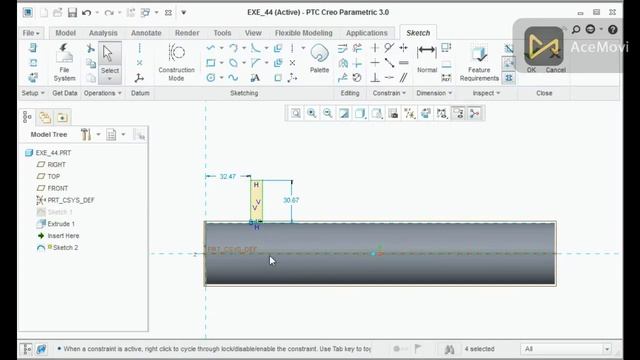
Task: Add a datum centerline
Action: pos(139,48)
